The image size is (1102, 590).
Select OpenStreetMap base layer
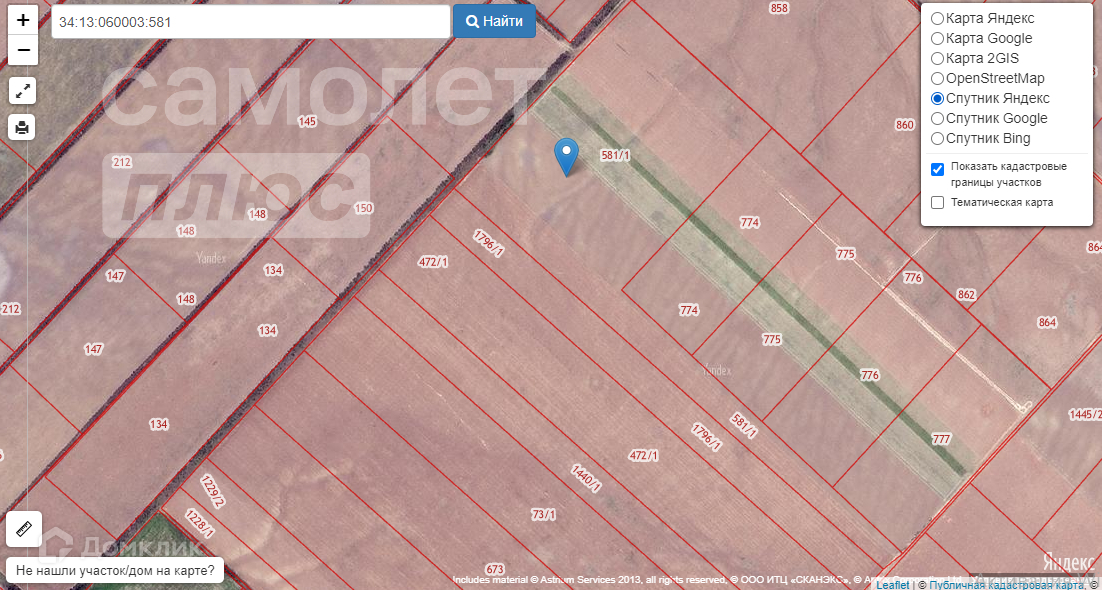[937, 79]
